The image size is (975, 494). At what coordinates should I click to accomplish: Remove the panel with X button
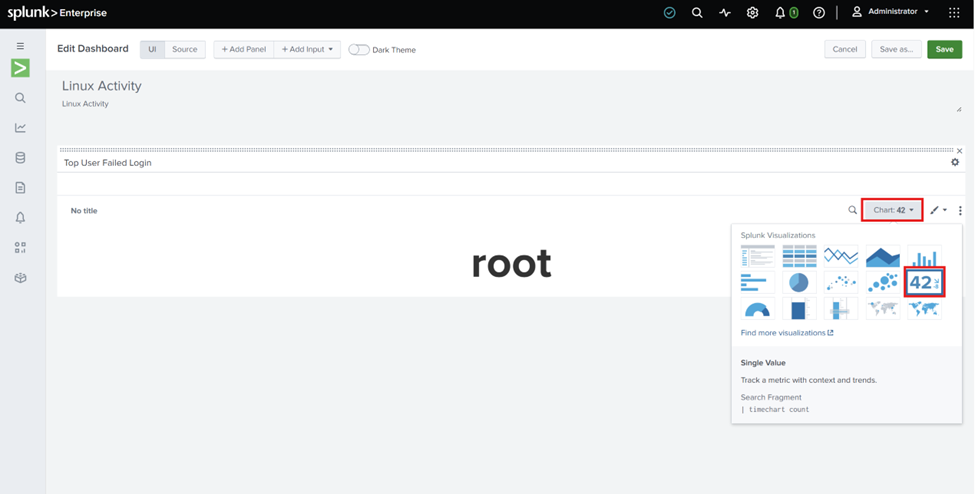tap(959, 151)
